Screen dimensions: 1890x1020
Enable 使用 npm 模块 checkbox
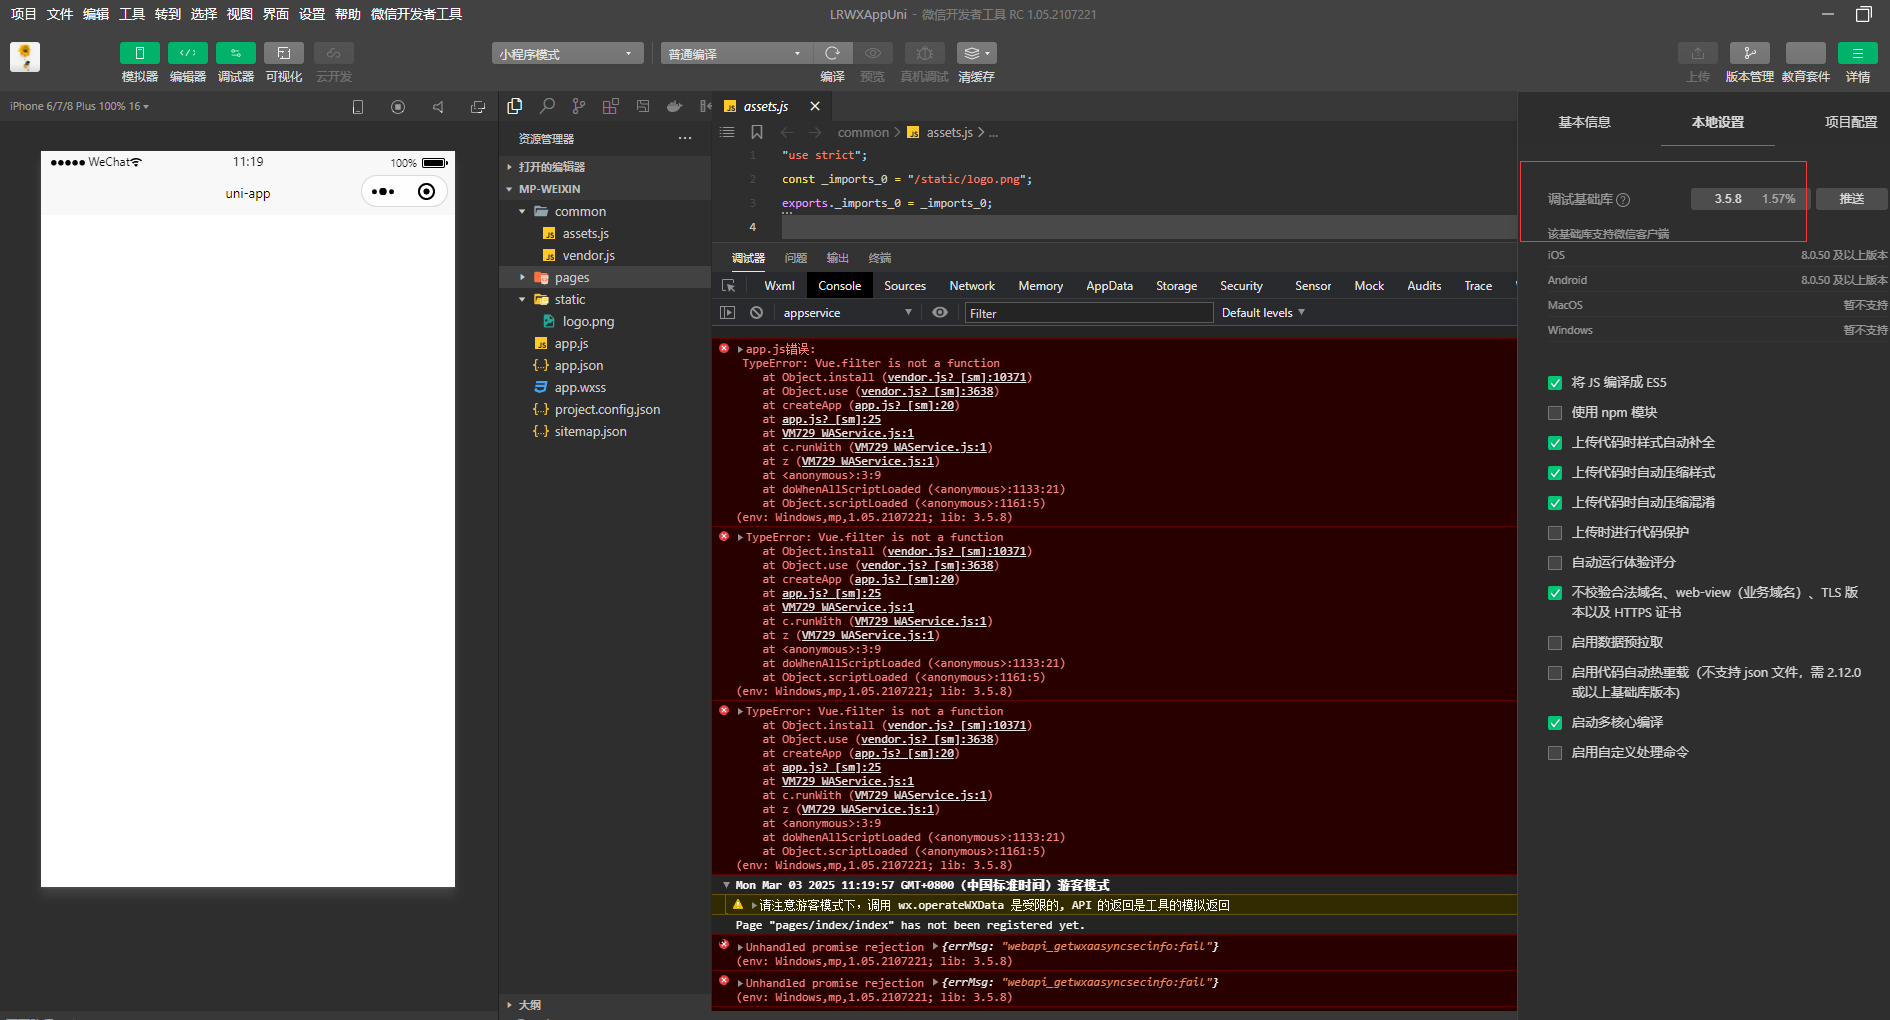point(1555,413)
